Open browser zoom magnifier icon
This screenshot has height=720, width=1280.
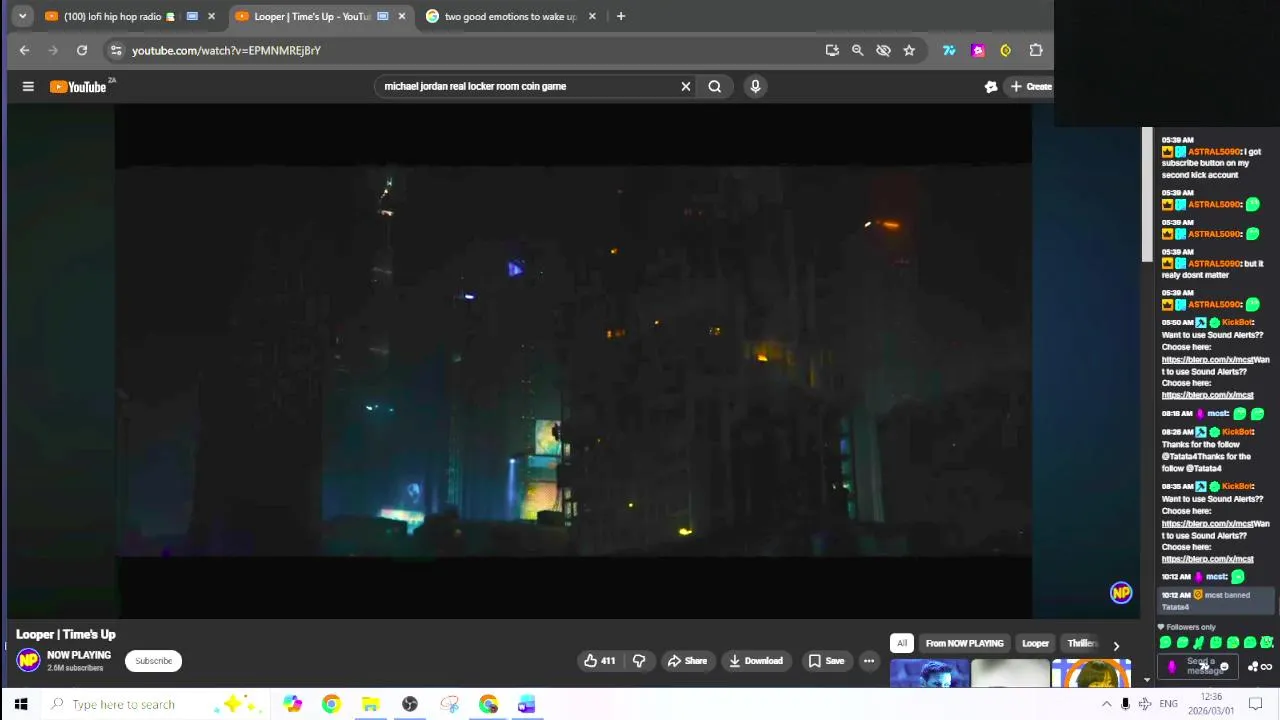pos(857,50)
